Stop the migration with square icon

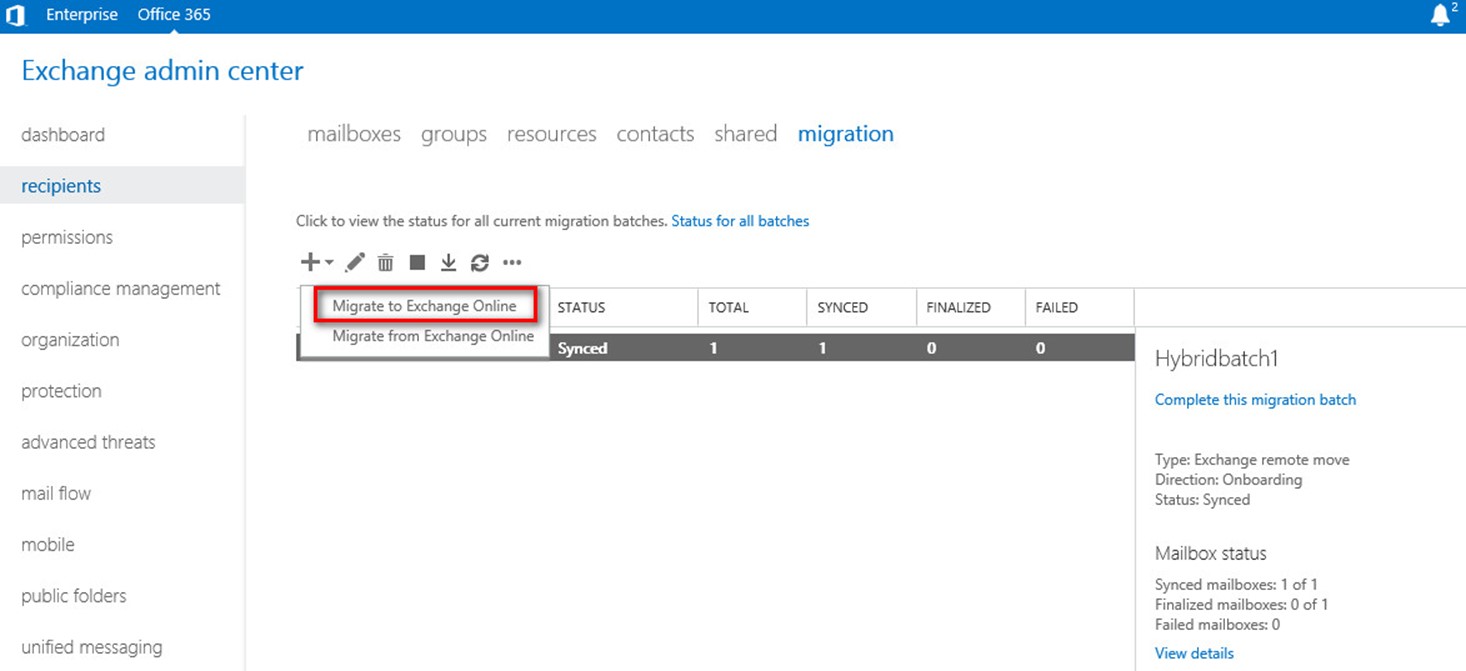coord(417,262)
